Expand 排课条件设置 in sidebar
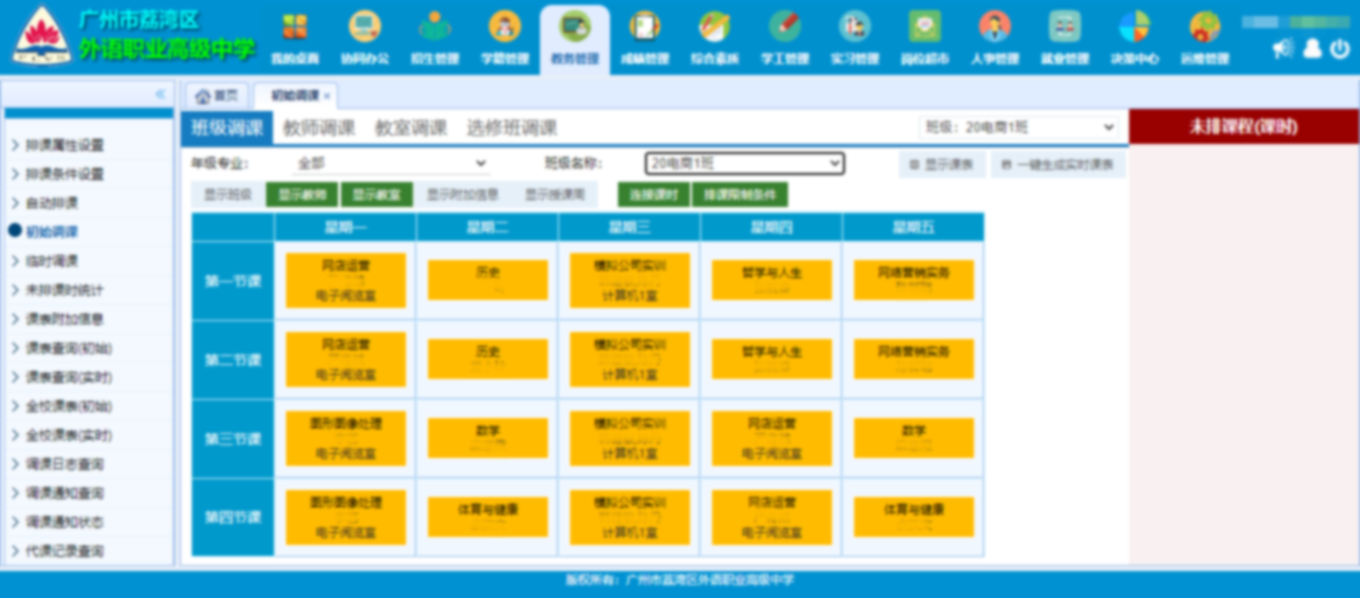Screen dimensions: 1360x598 65,174
